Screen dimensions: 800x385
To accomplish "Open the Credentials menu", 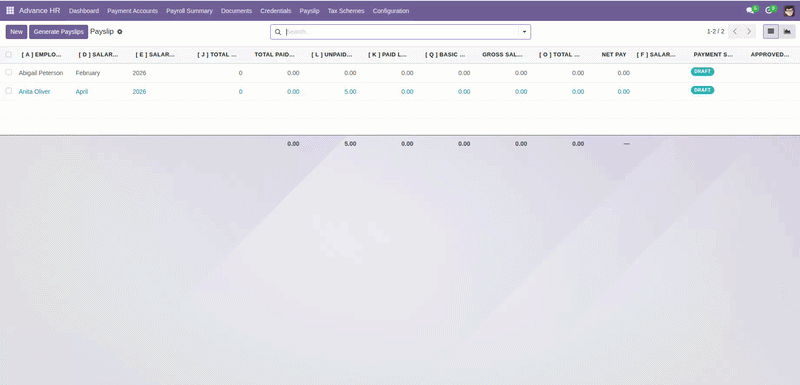I will 276,11.
